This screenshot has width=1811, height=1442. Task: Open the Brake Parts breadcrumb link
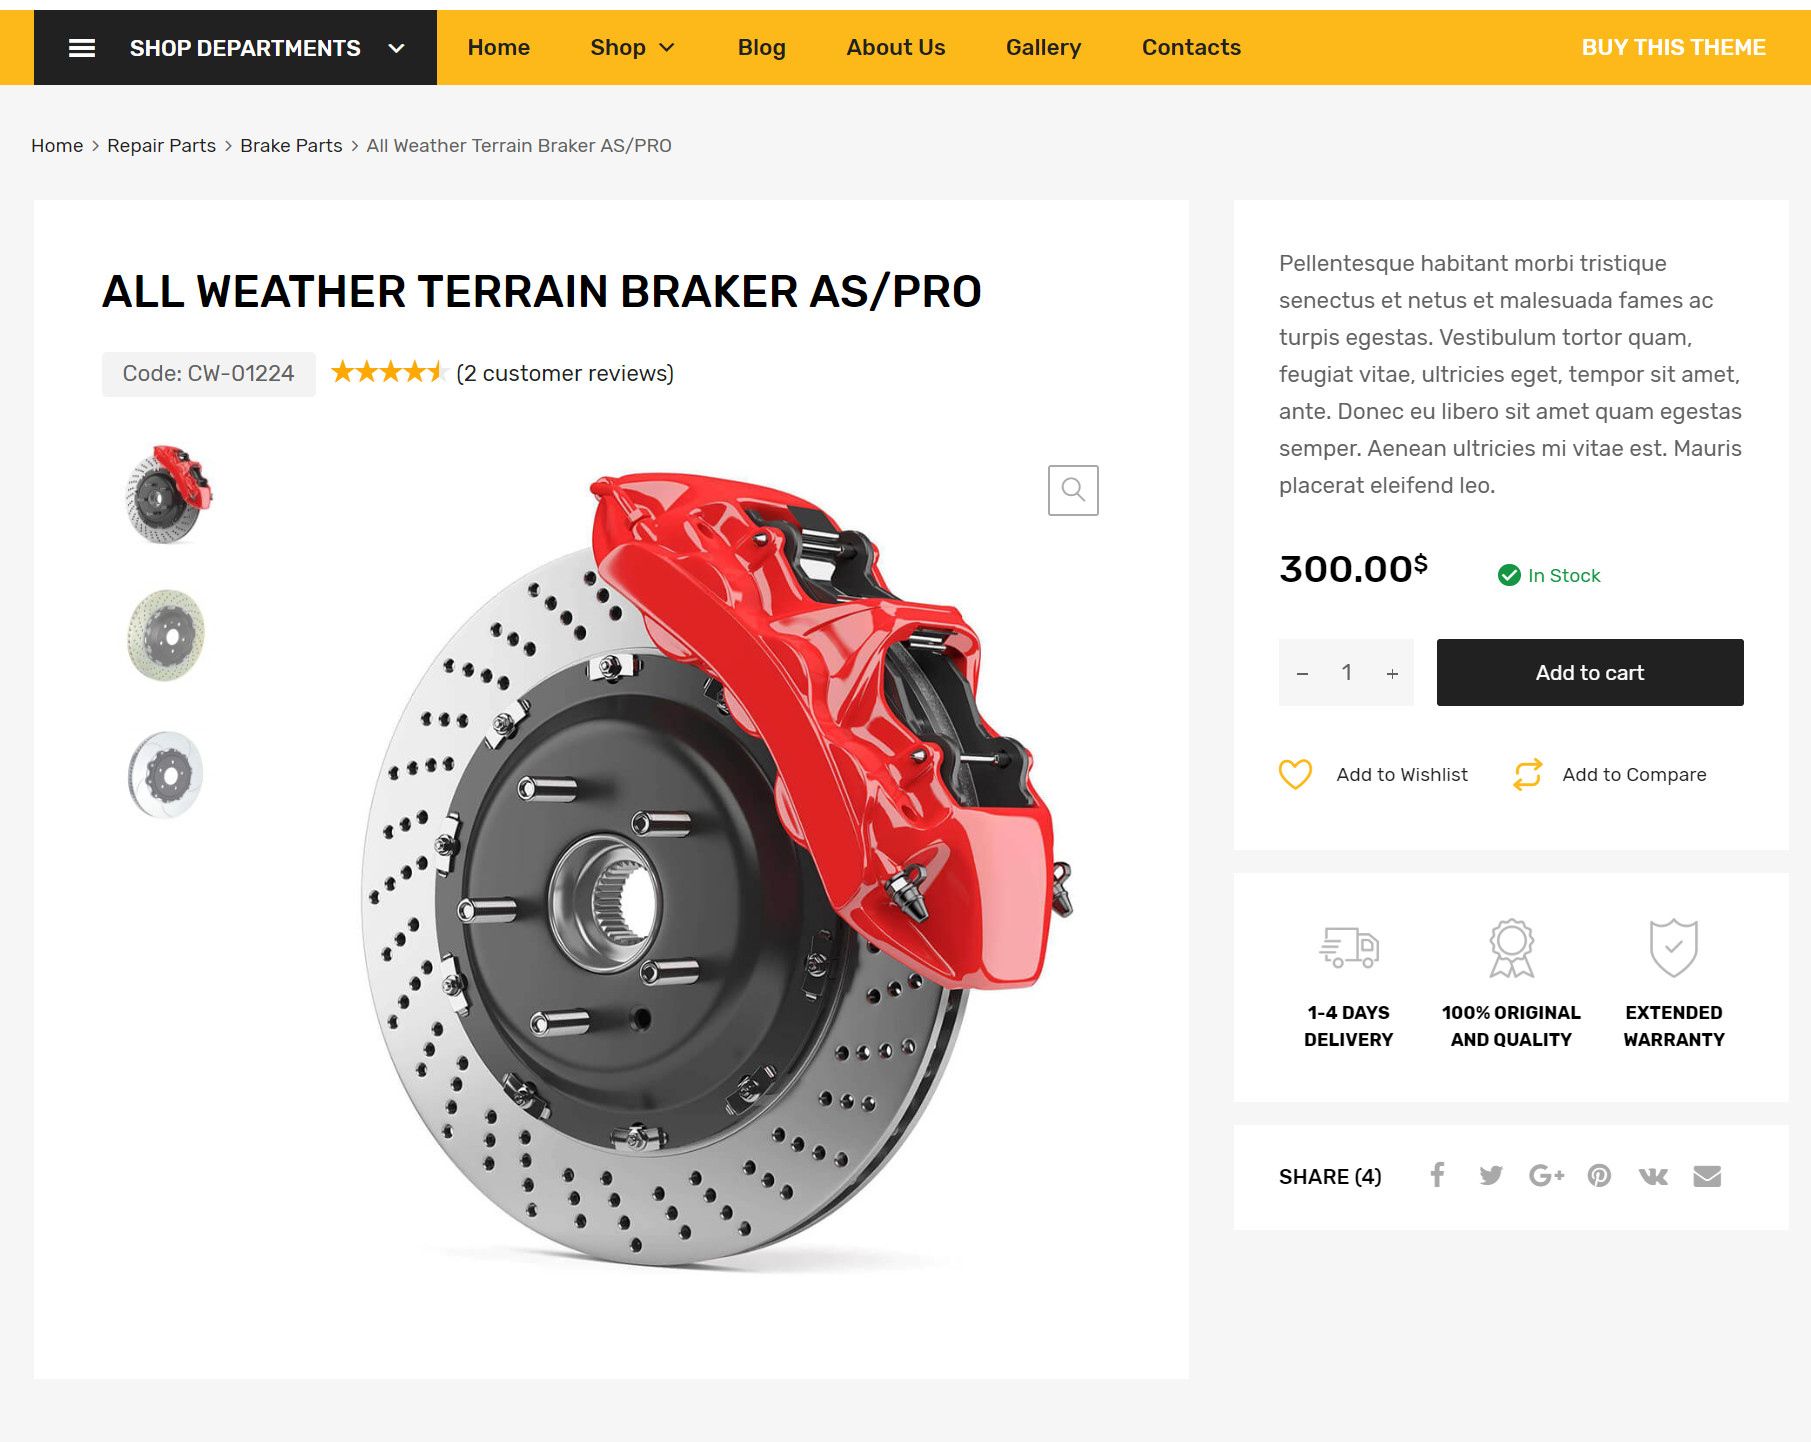[291, 145]
